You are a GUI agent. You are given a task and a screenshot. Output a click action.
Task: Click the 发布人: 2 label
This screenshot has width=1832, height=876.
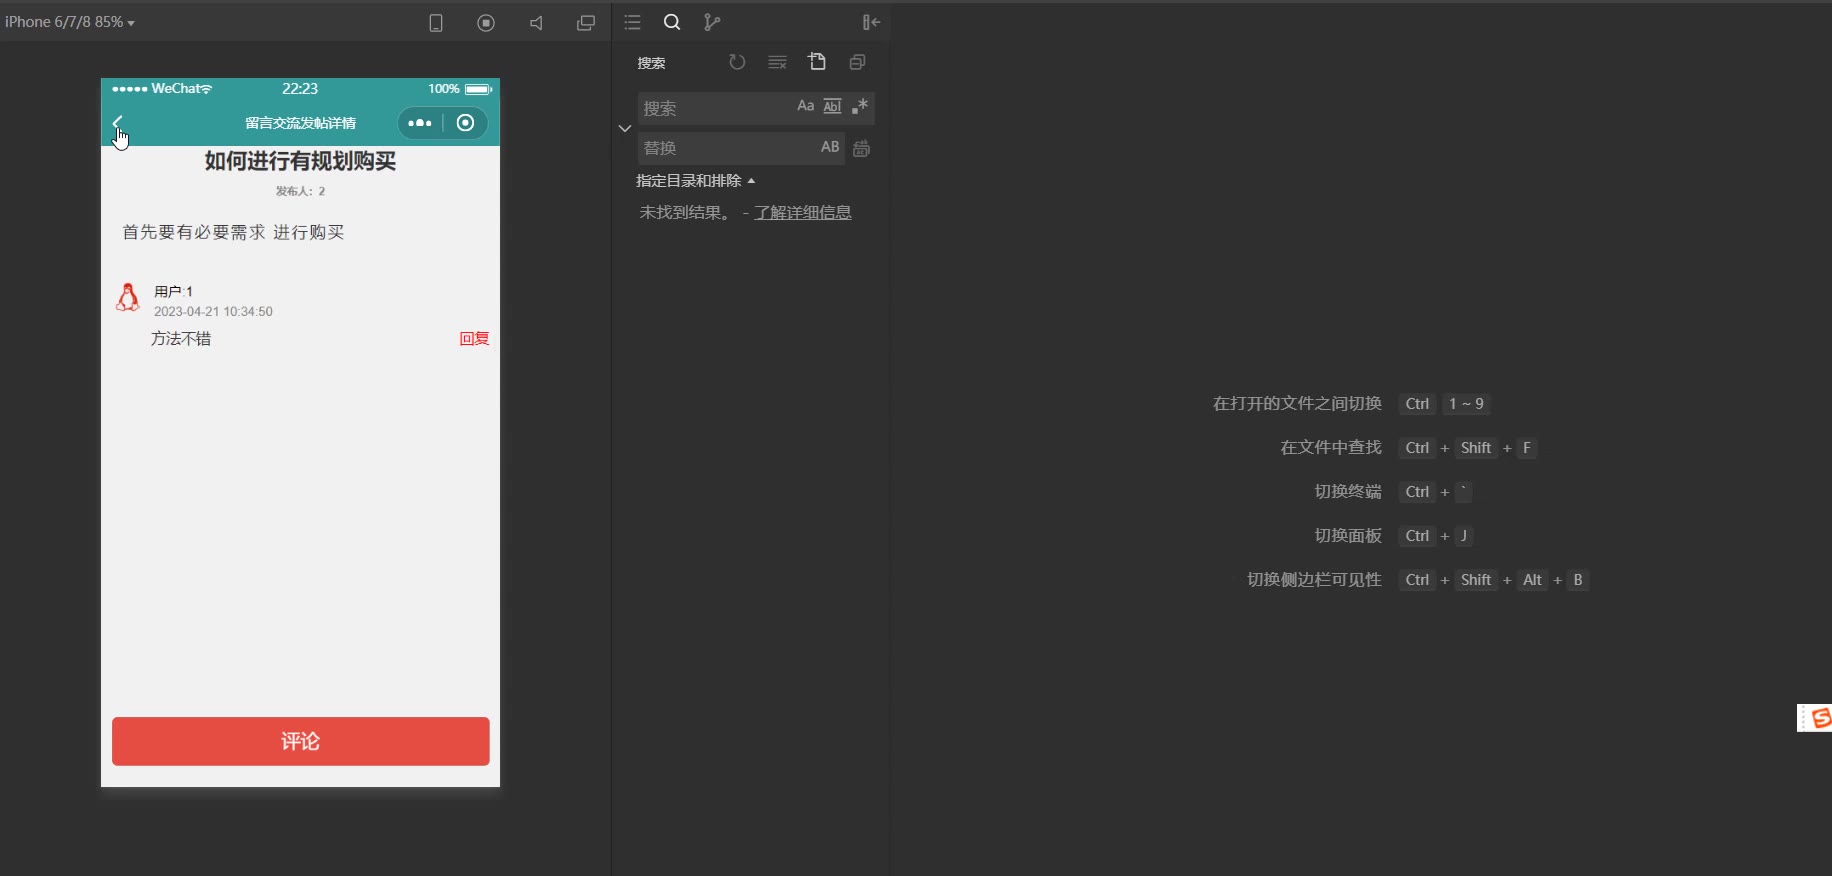coord(301,191)
